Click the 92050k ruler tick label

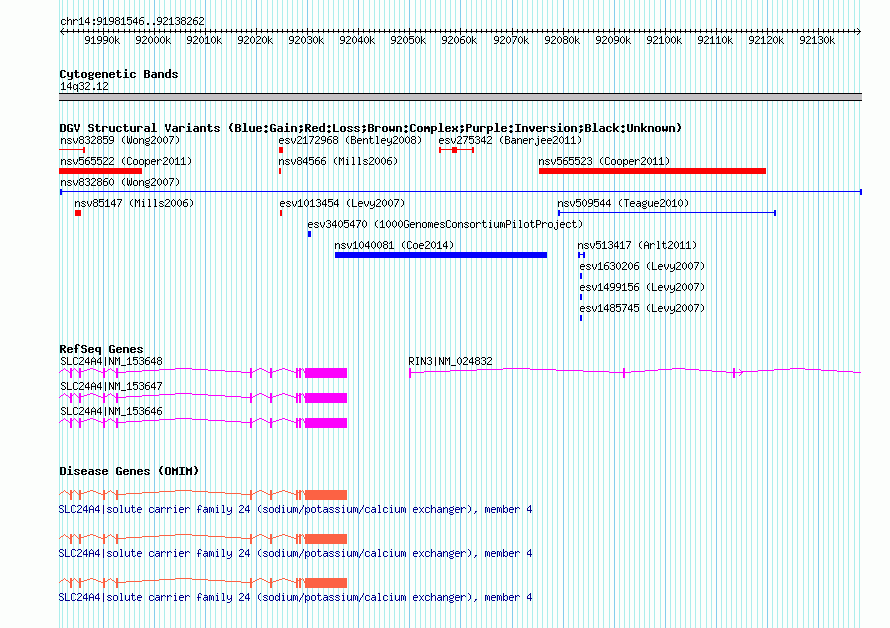(x=408, y=40)
